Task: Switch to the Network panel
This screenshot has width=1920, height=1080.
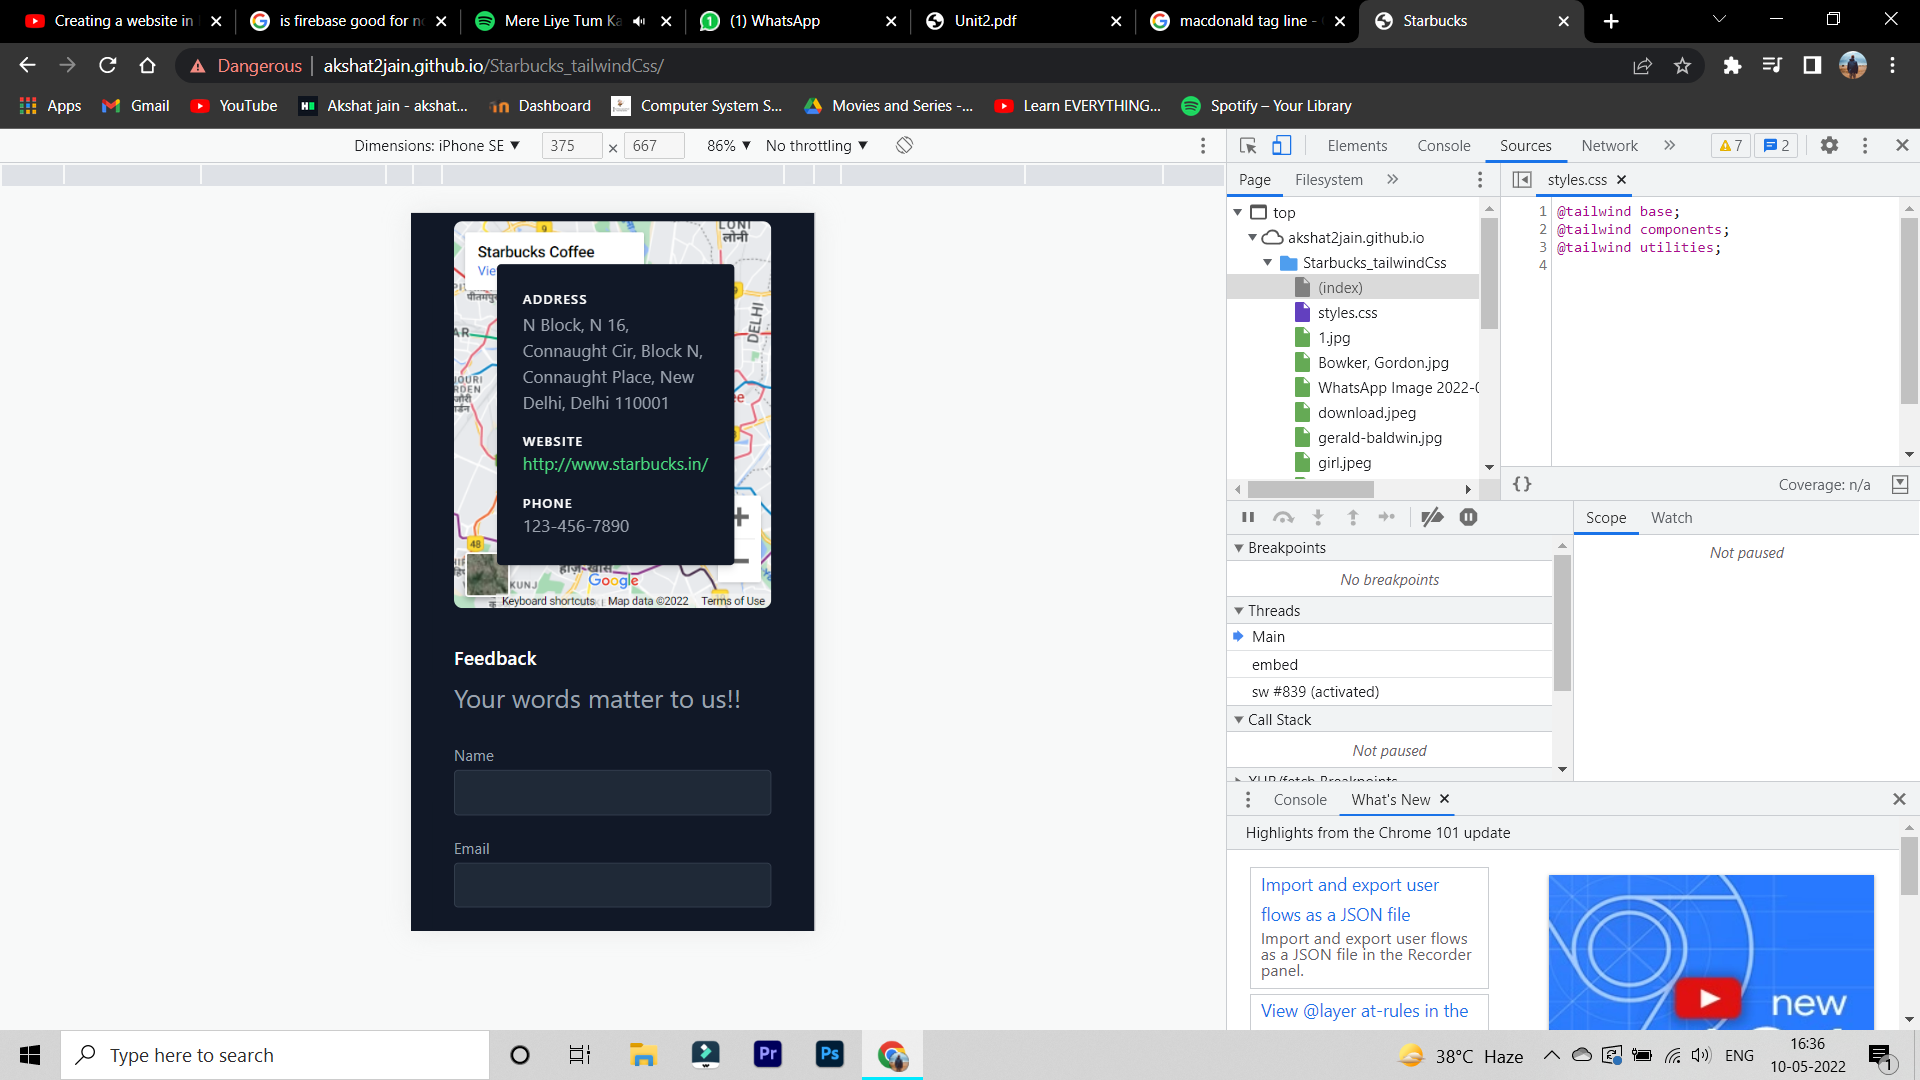Action: click(1609, 145)
